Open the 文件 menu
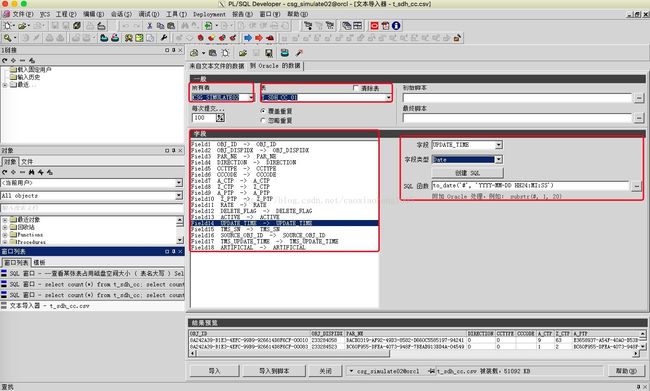650x391 pixels. tap(22, 14)
